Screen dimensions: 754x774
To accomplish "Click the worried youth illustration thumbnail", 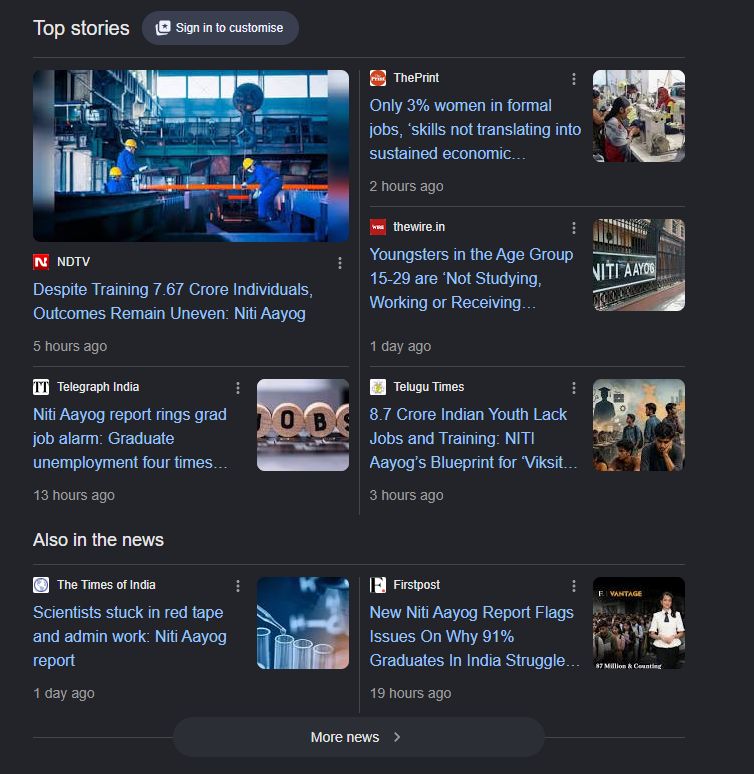I will click(x=639, y=425).
